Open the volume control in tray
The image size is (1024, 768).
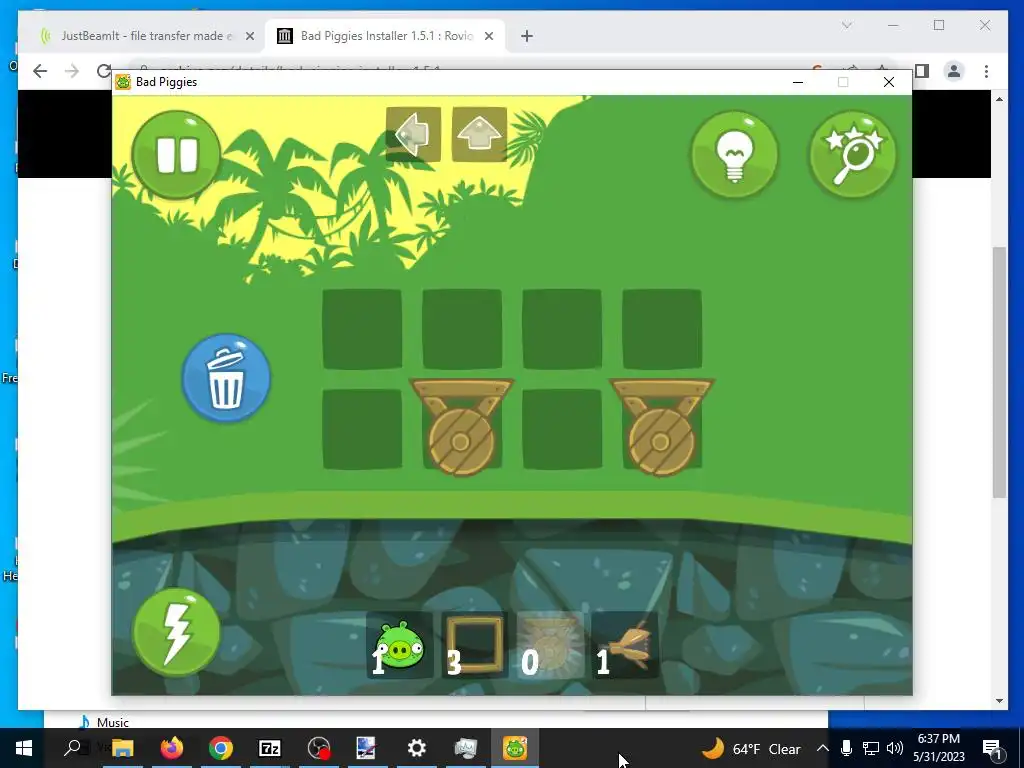pyautogui.click(x=895, y=748)
